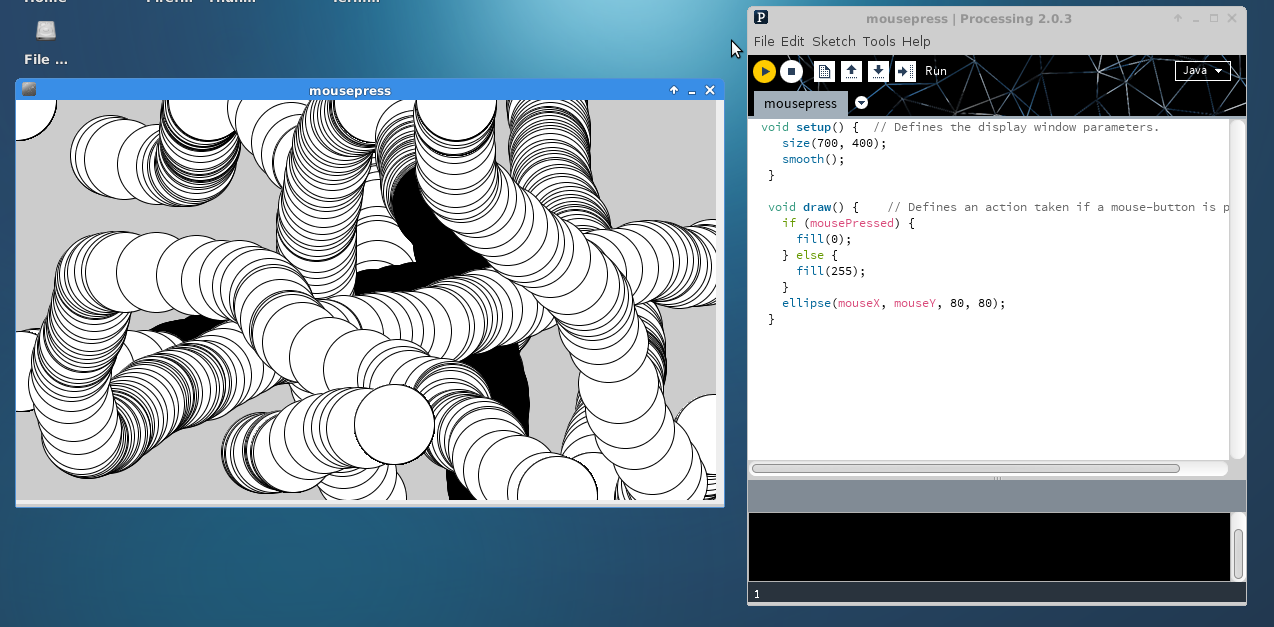Stop the running sketch

(x=791, y=71)
